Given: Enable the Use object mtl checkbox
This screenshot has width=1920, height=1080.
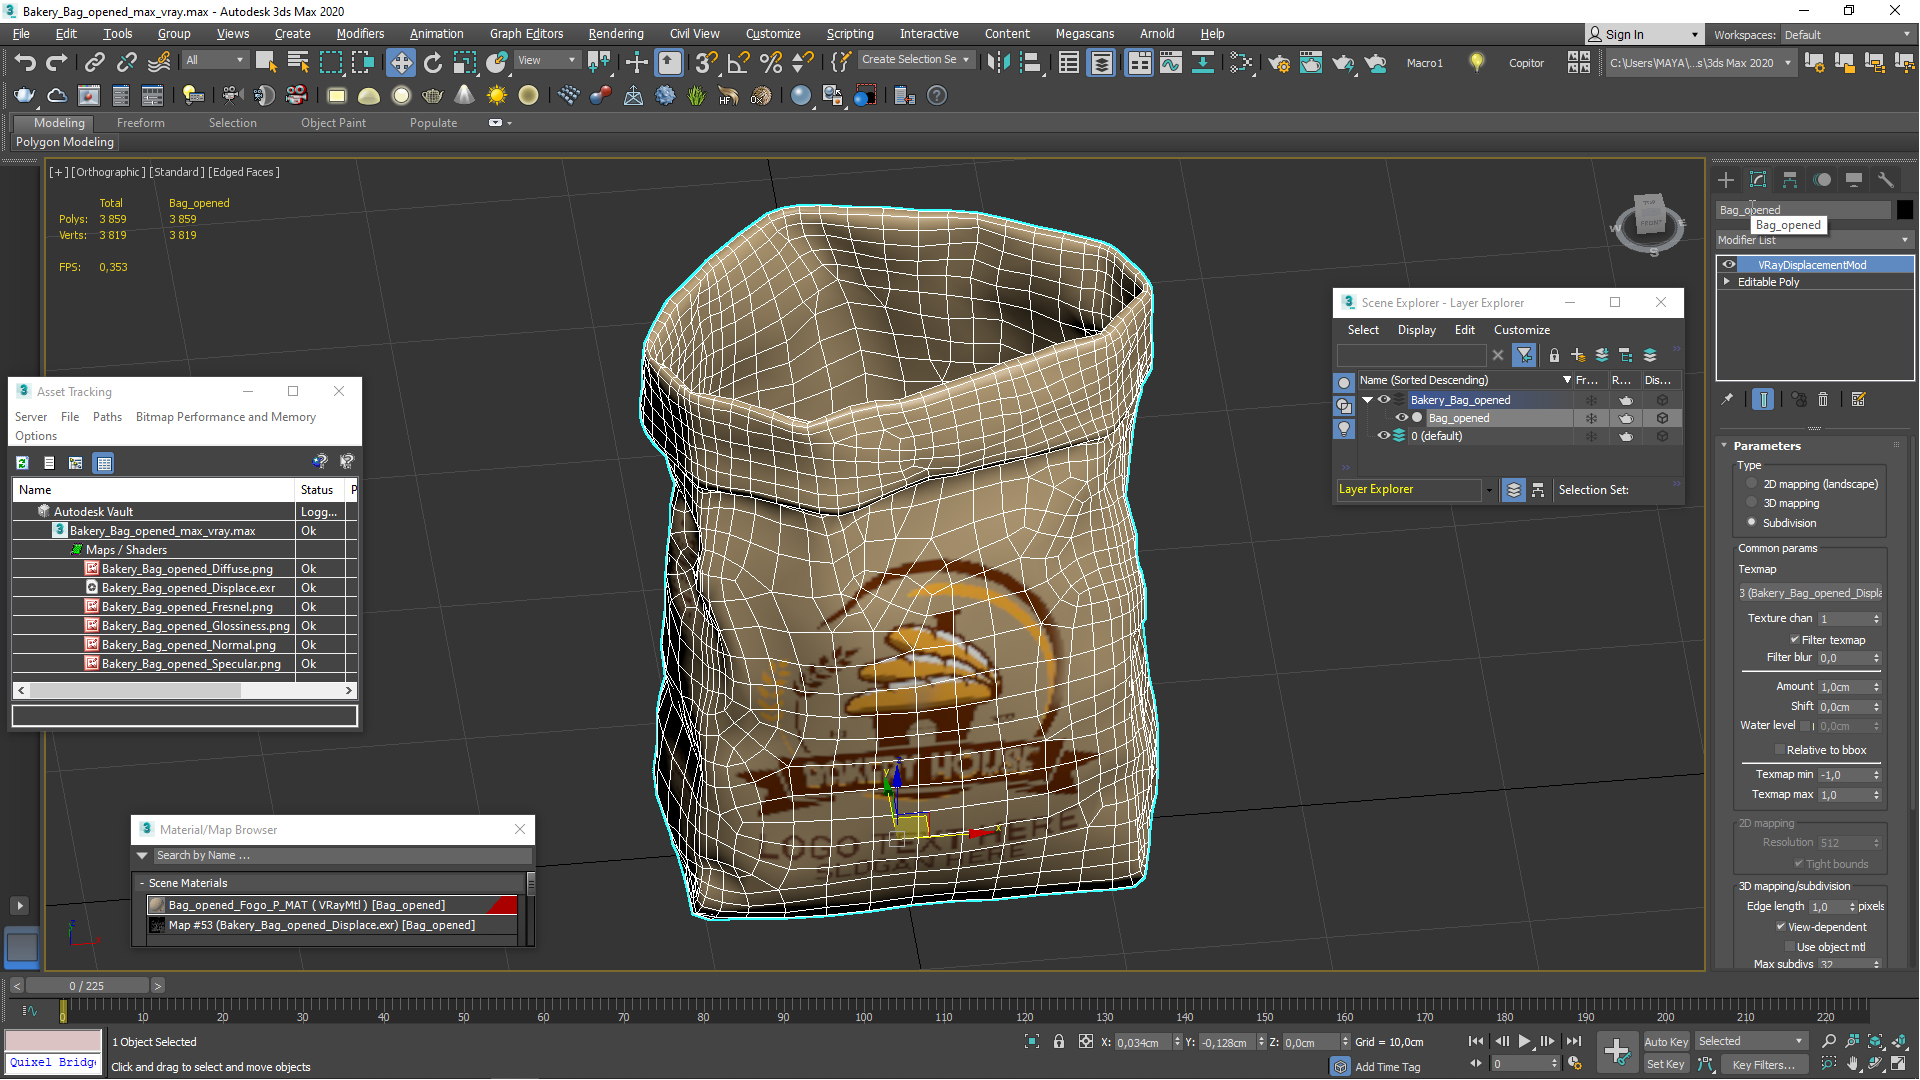Looking at the screenshot, I should click(1790, 947).
